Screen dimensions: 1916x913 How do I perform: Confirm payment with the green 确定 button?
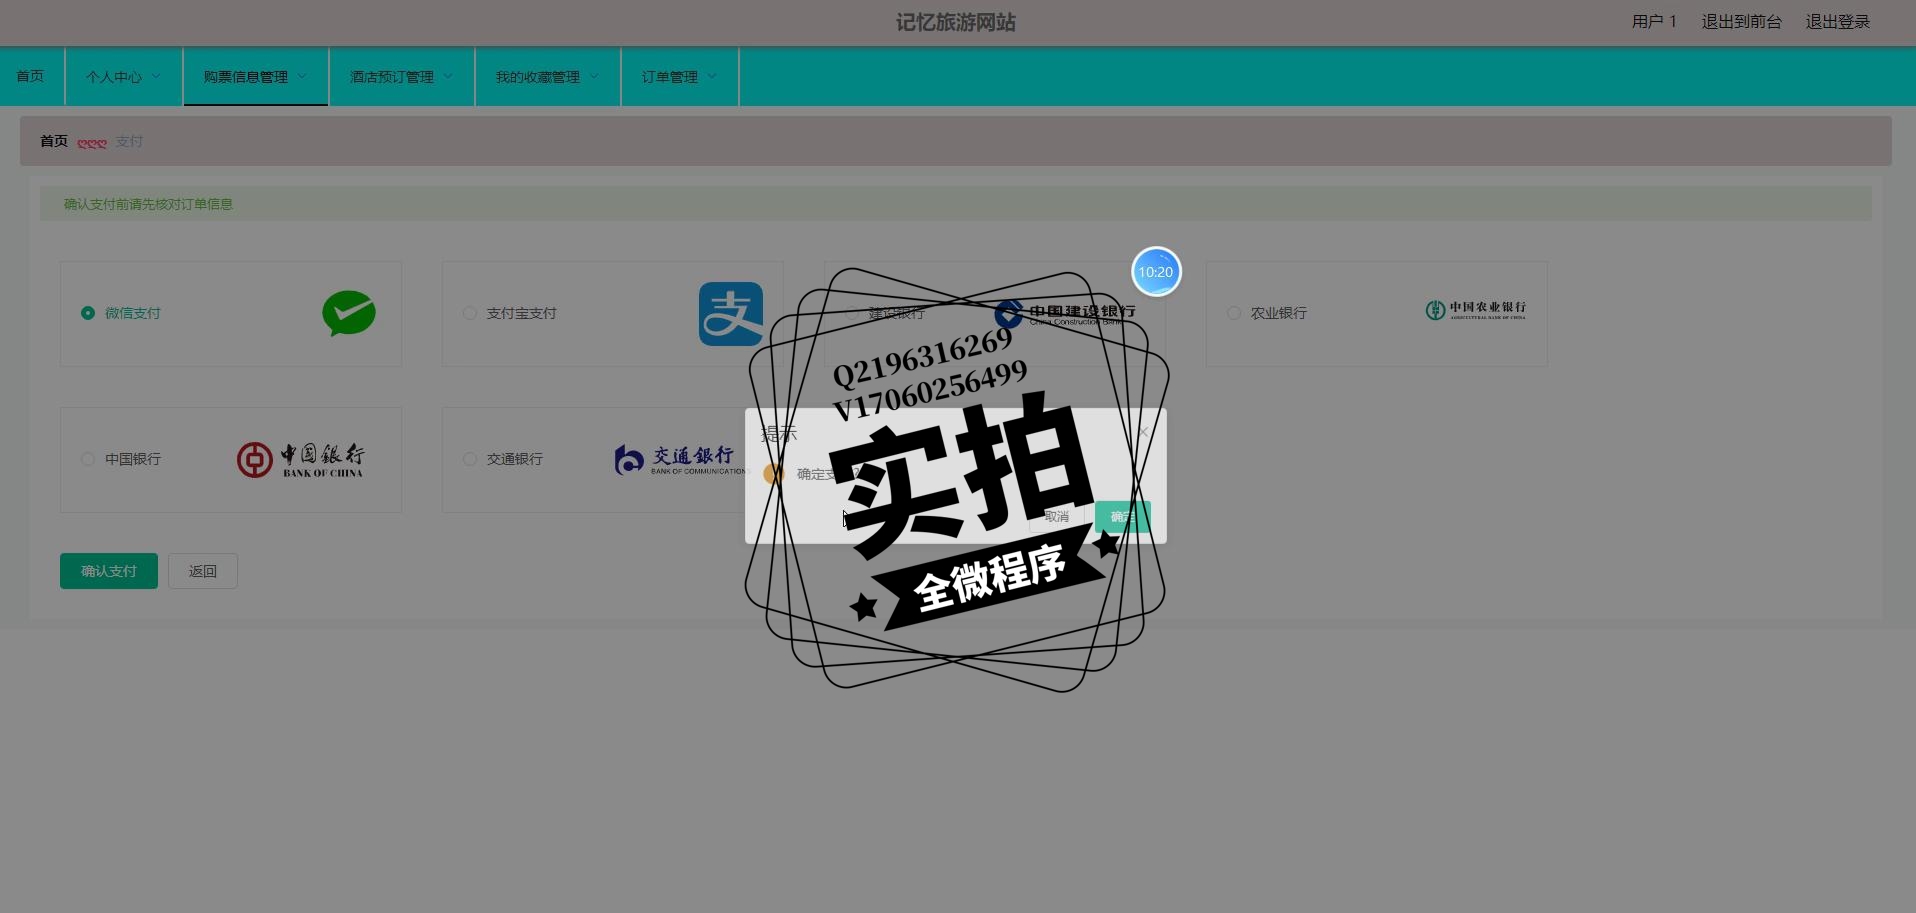pos(1123,517)
